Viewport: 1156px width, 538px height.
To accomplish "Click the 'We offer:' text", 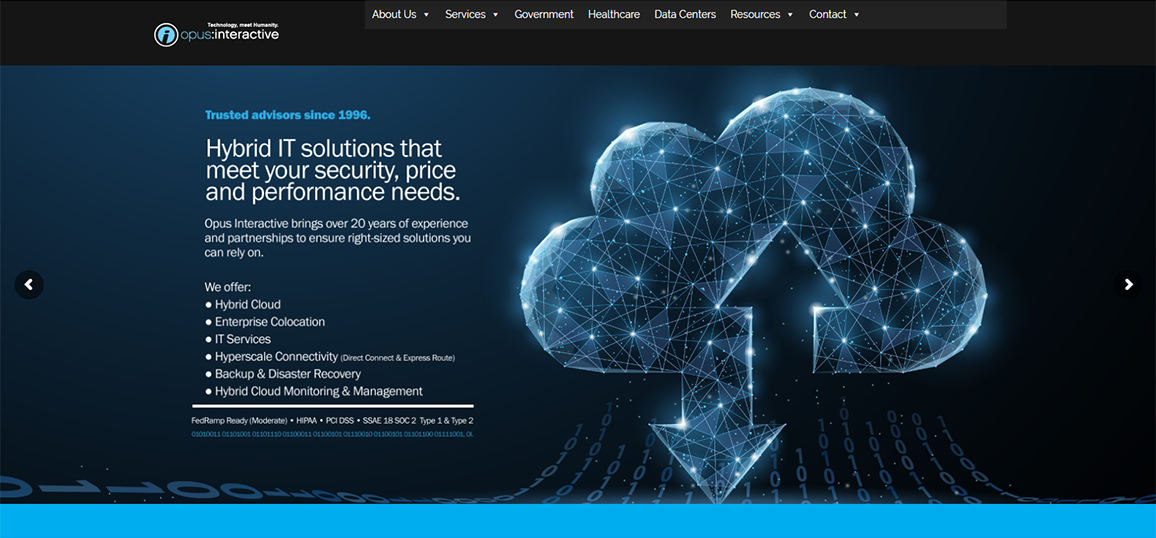I will coord(228,287).
